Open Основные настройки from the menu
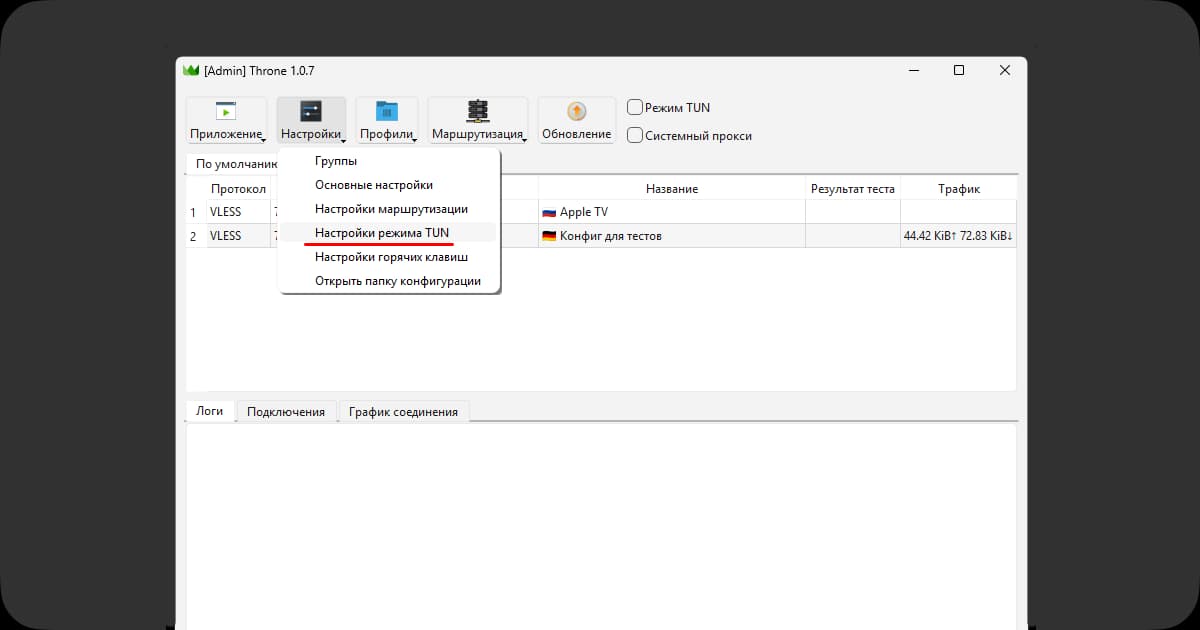 click(373, 185)
